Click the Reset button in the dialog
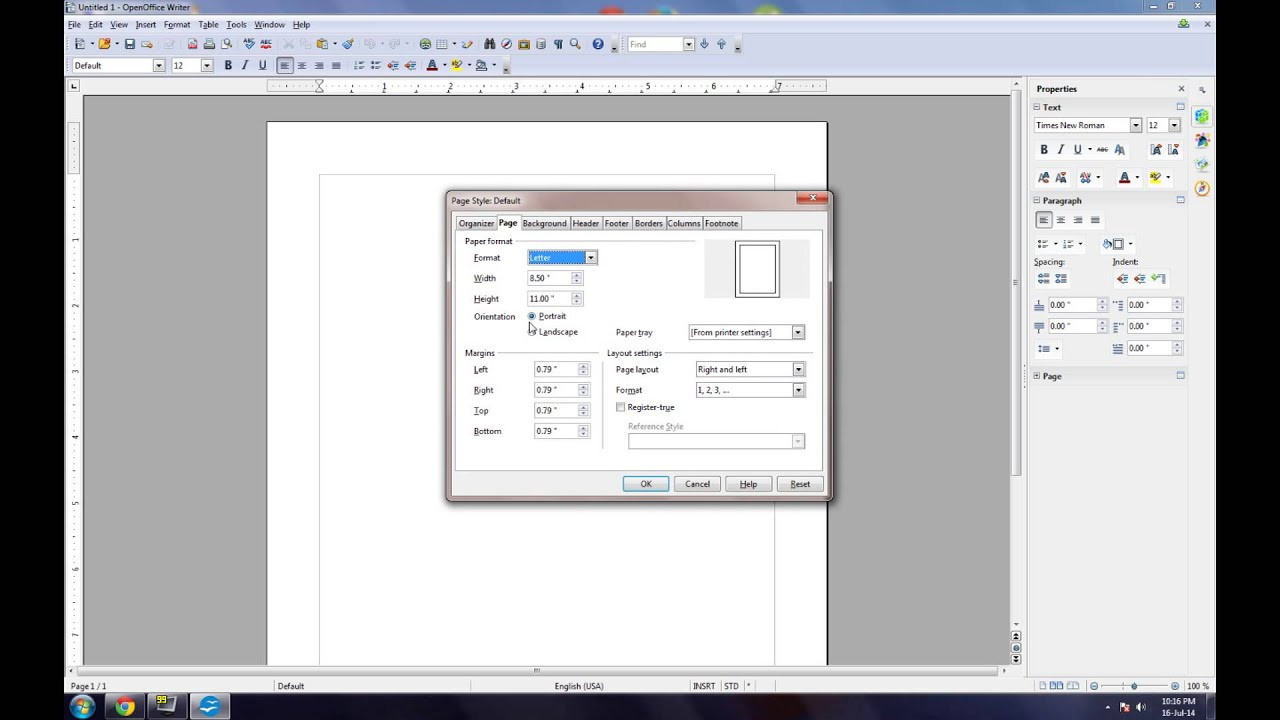Image resolution: width=1280 pixels, height=720 pixels. pyautogui.click(x=800, y=484)
